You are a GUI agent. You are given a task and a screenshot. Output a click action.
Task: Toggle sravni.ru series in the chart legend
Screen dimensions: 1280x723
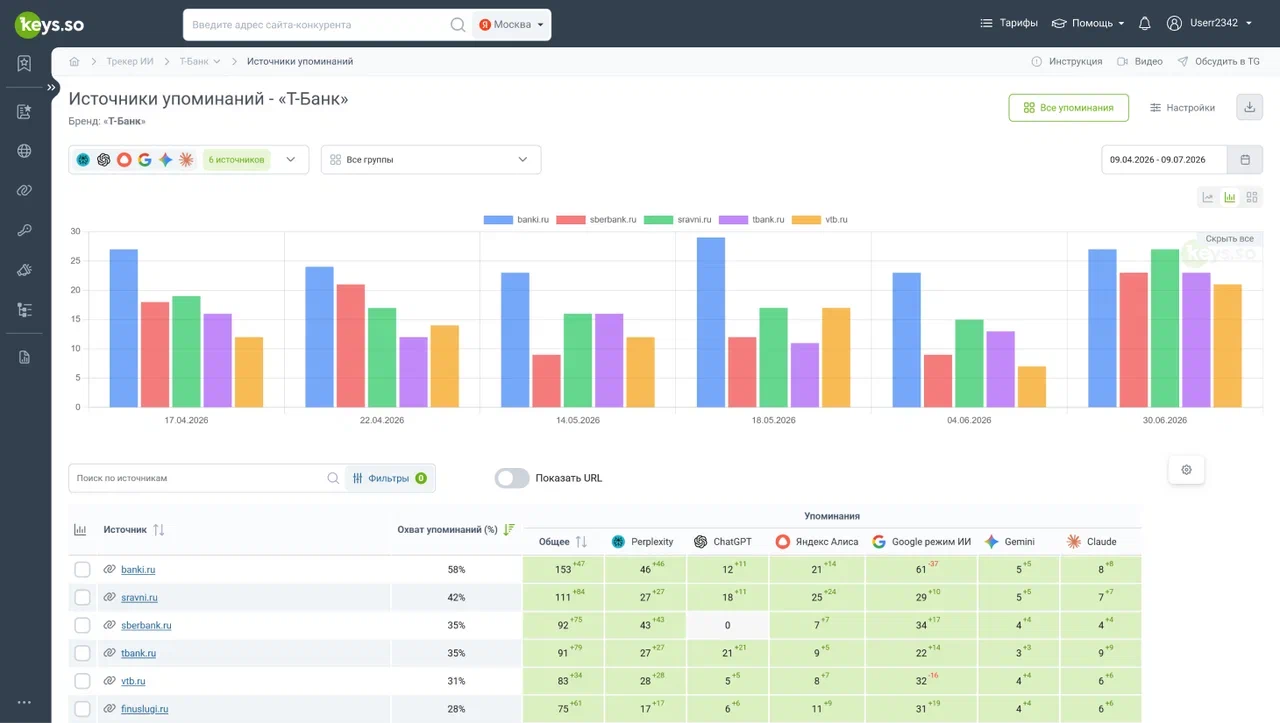tap(677, 219)
